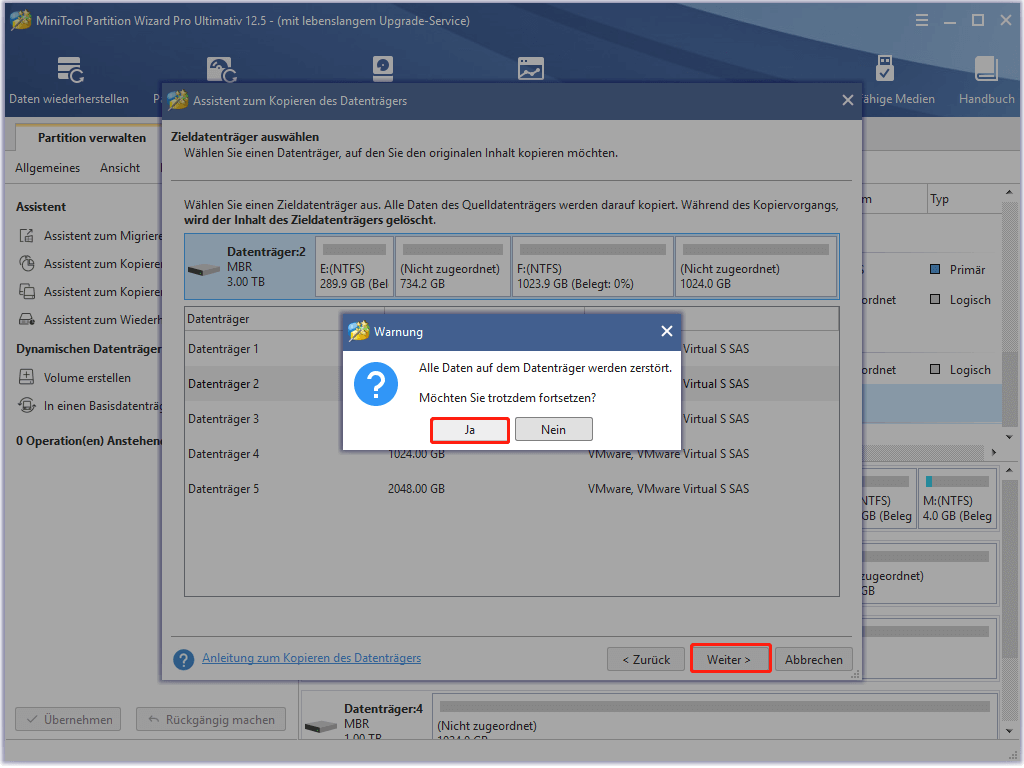1024x768 pixels.
Task: Click the disk benchmark toolbar icon
Action: (x=383, y=69)
